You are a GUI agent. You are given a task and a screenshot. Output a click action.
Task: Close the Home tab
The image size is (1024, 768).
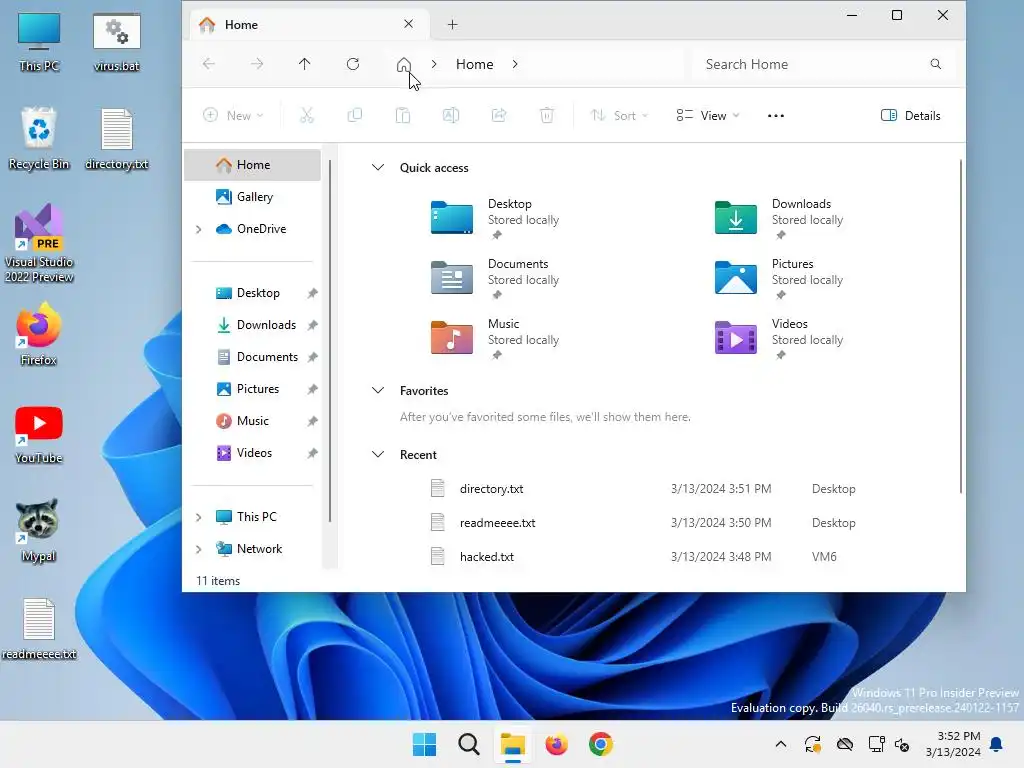408,24
